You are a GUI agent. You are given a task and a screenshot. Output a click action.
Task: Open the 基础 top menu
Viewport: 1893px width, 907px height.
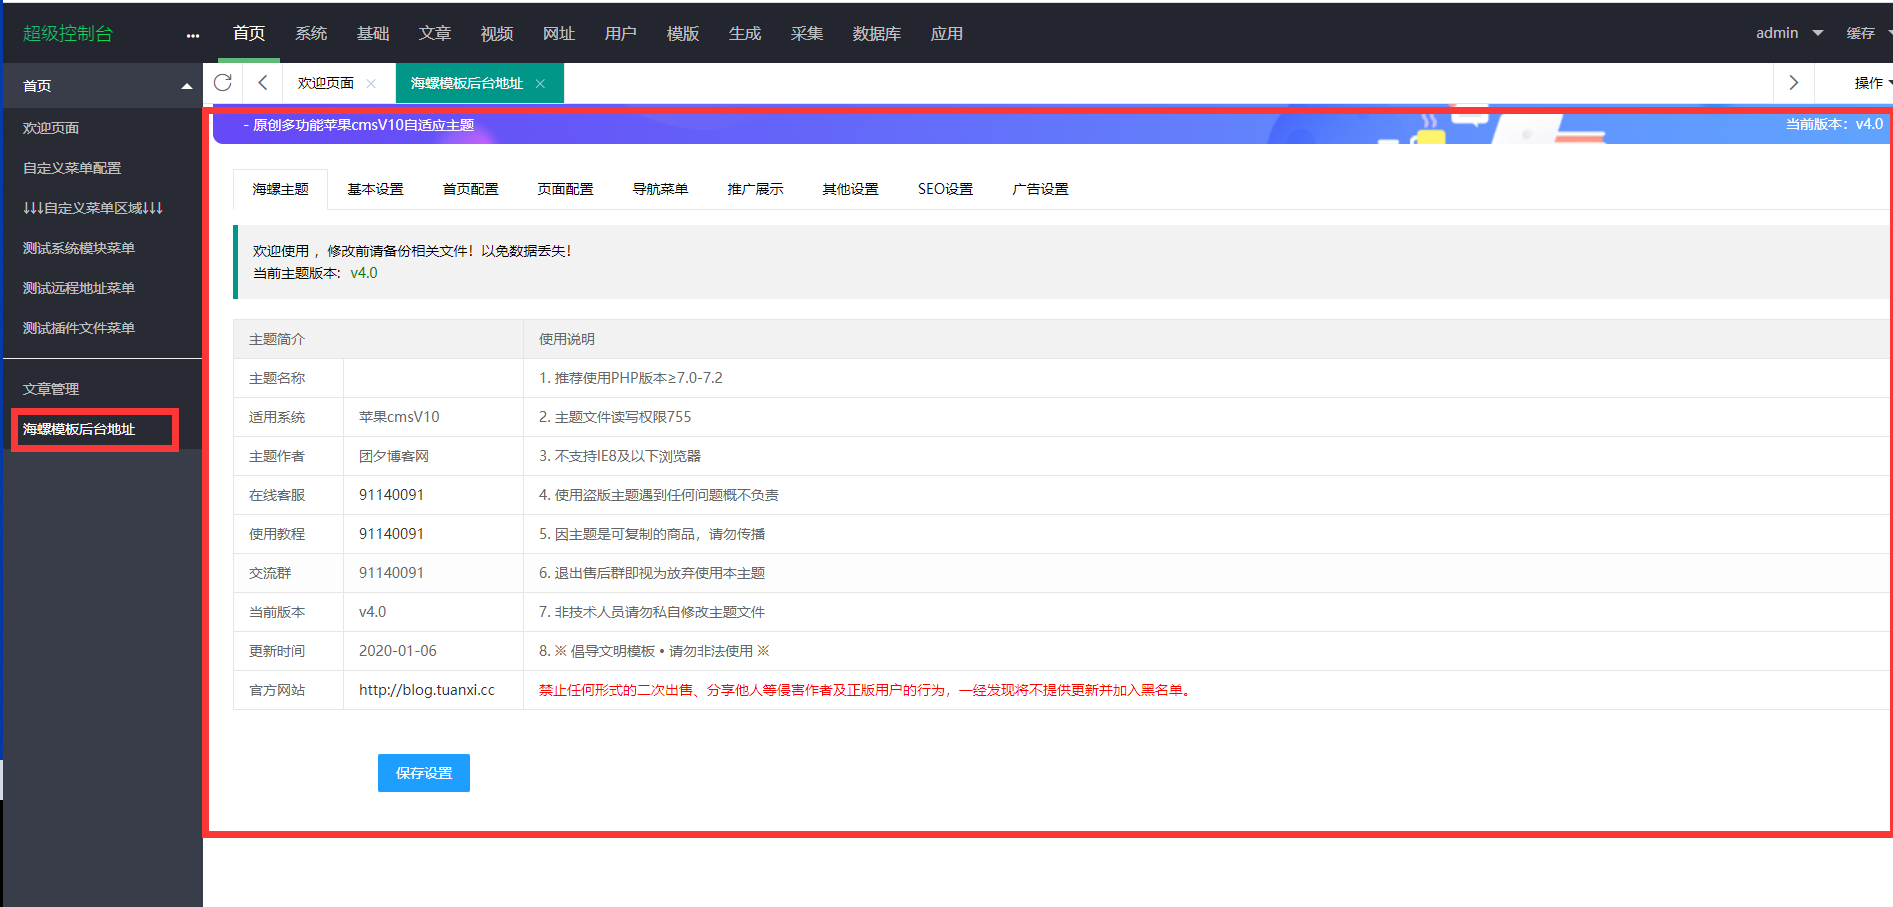click(x=373, y=33)
